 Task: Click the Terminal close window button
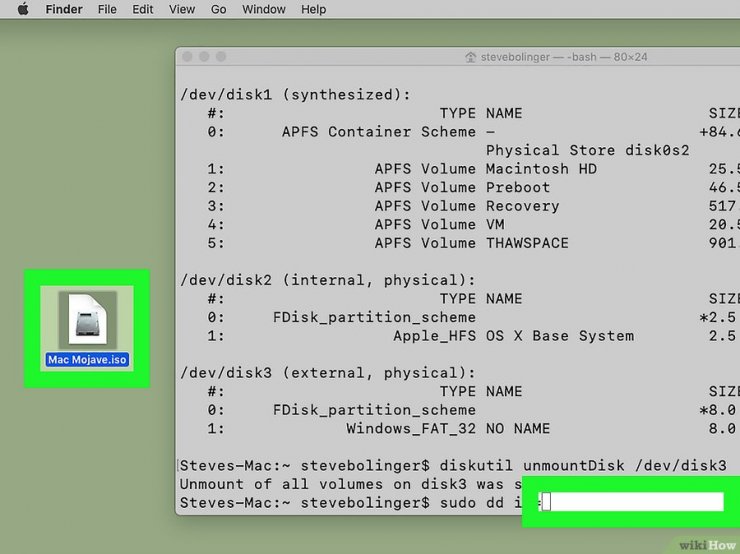[187, 57]
